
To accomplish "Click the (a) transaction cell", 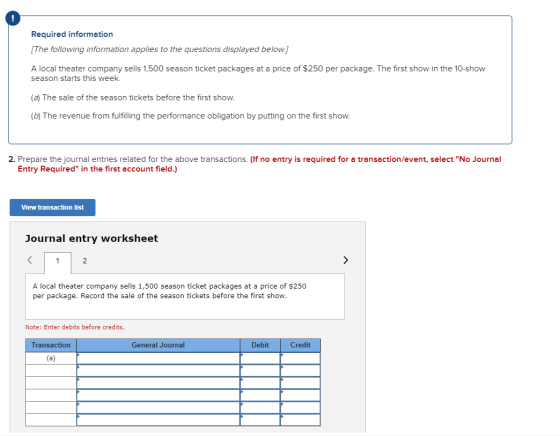I will (x=51, y=358).
